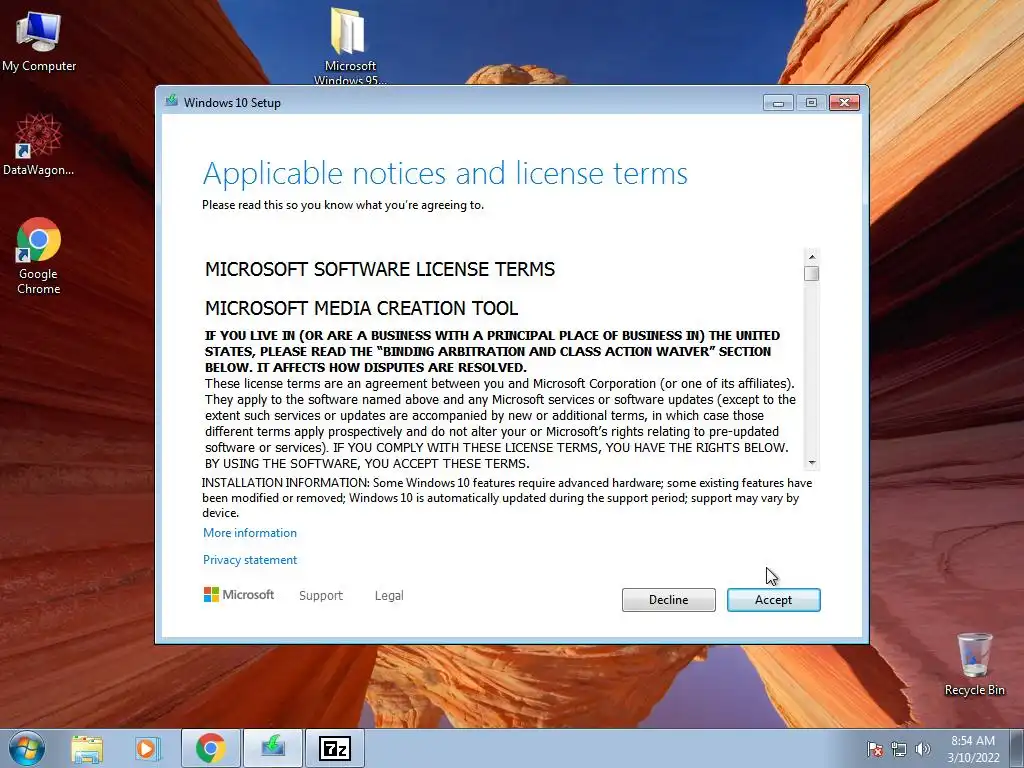Launch the Google Chrome desktop shortcut
Image resolution: width=1024 pixels, height=768 pixels.
pyautogui.click(x=39, y=255)
